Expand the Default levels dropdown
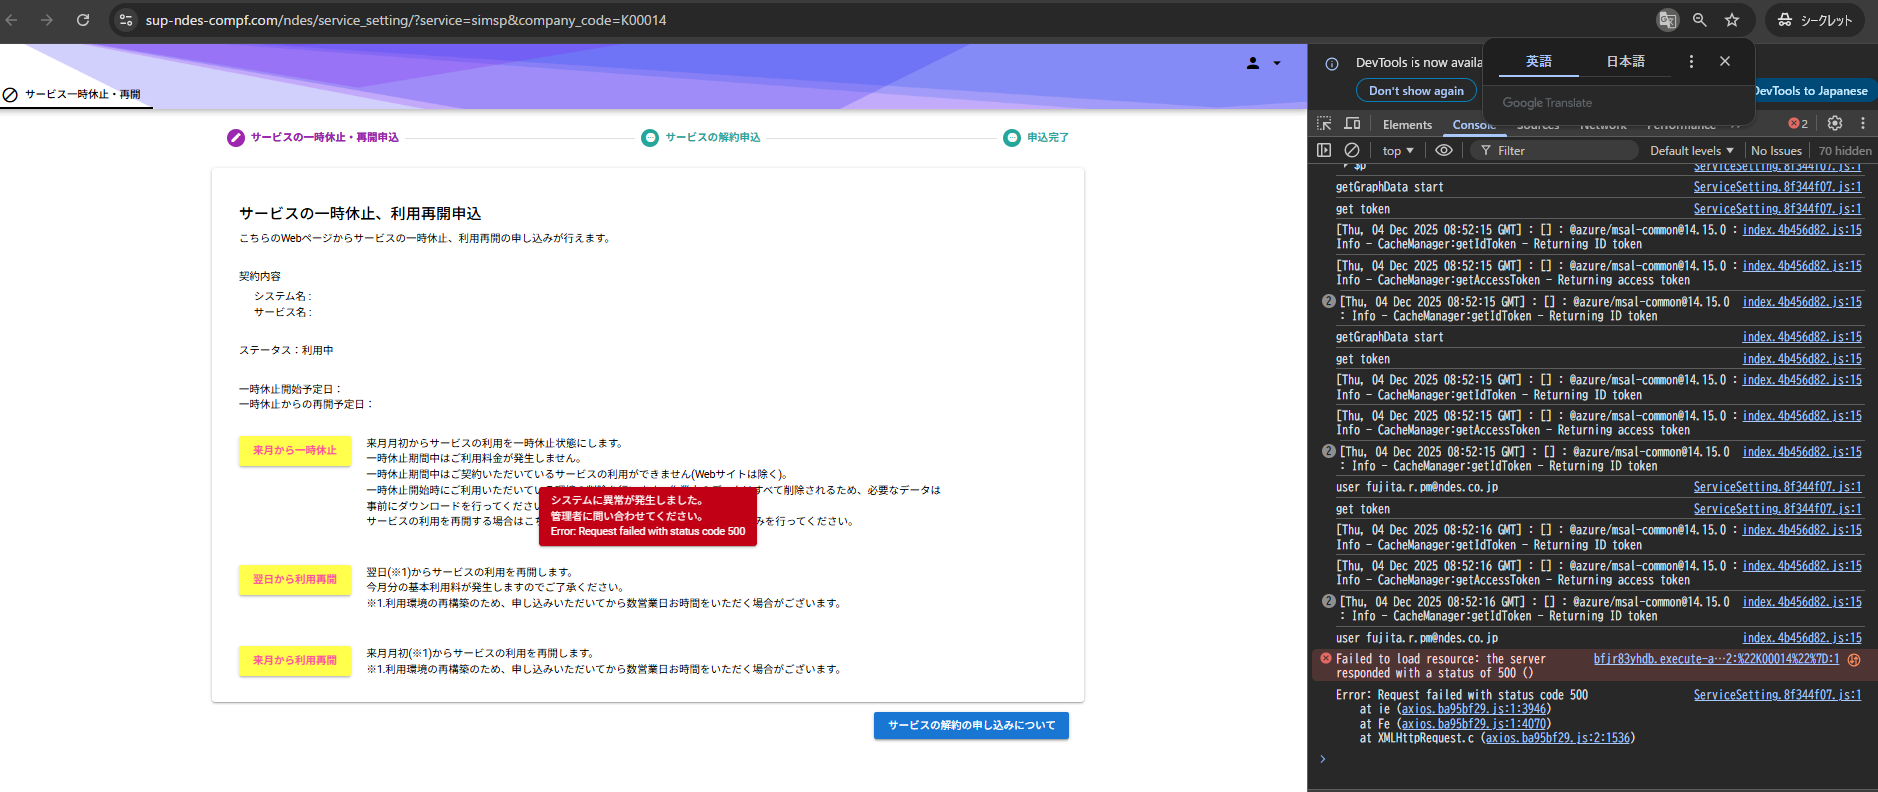Viewport: 1878px width, 792px height. tap(1691, 151)
